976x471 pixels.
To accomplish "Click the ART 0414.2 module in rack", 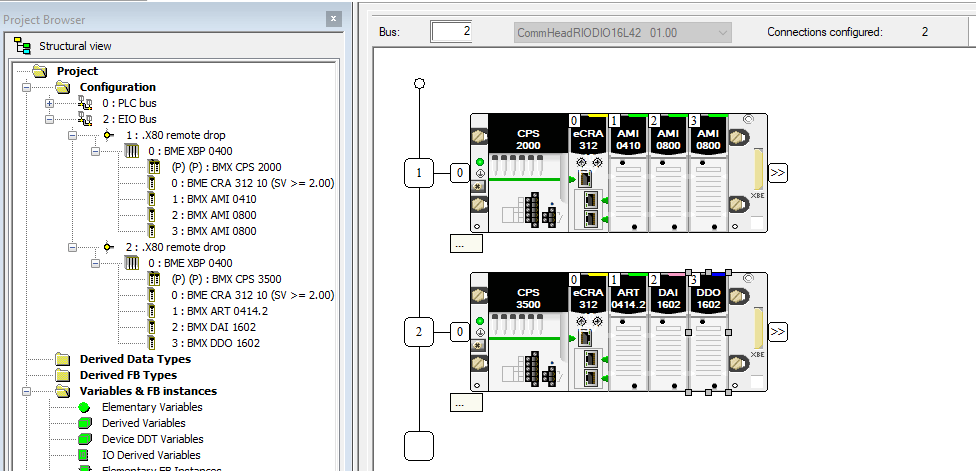I will 628,332.
